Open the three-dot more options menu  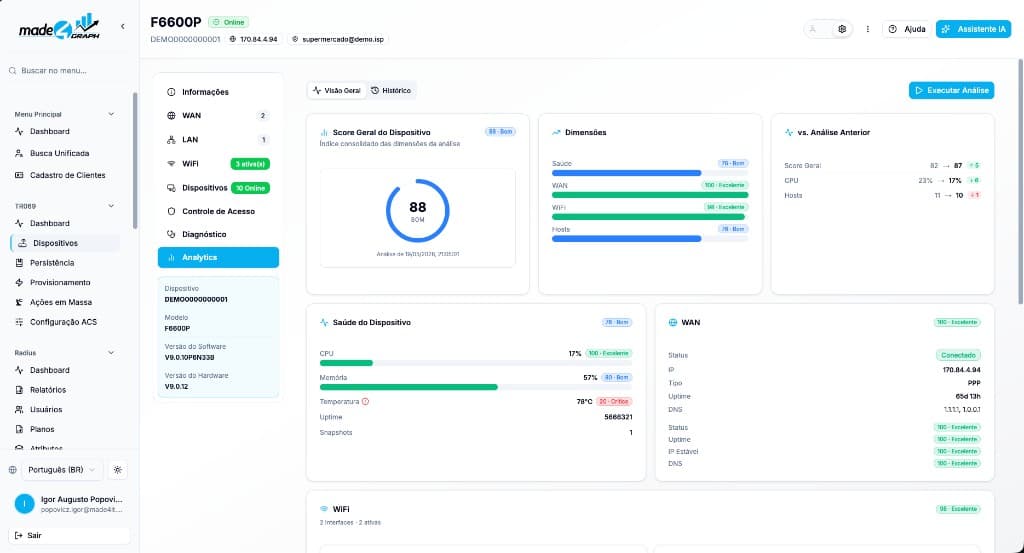867,29
